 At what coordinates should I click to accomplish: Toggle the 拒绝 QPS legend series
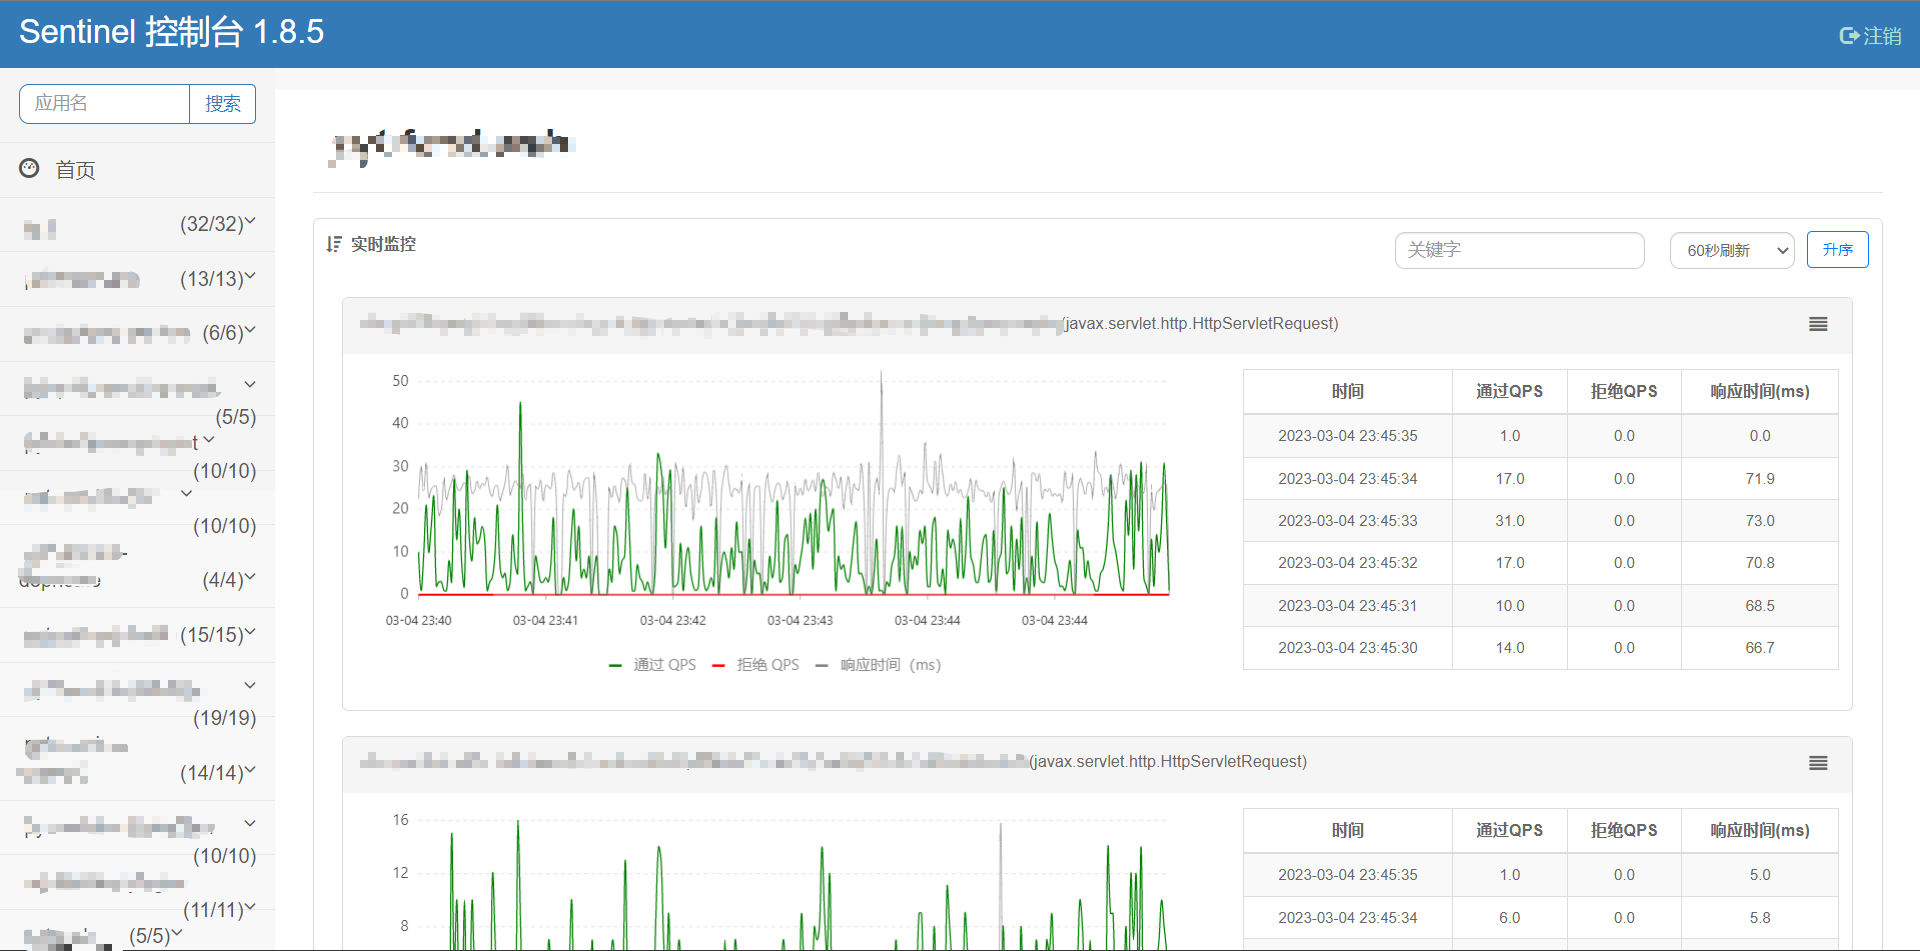[757, 664]
